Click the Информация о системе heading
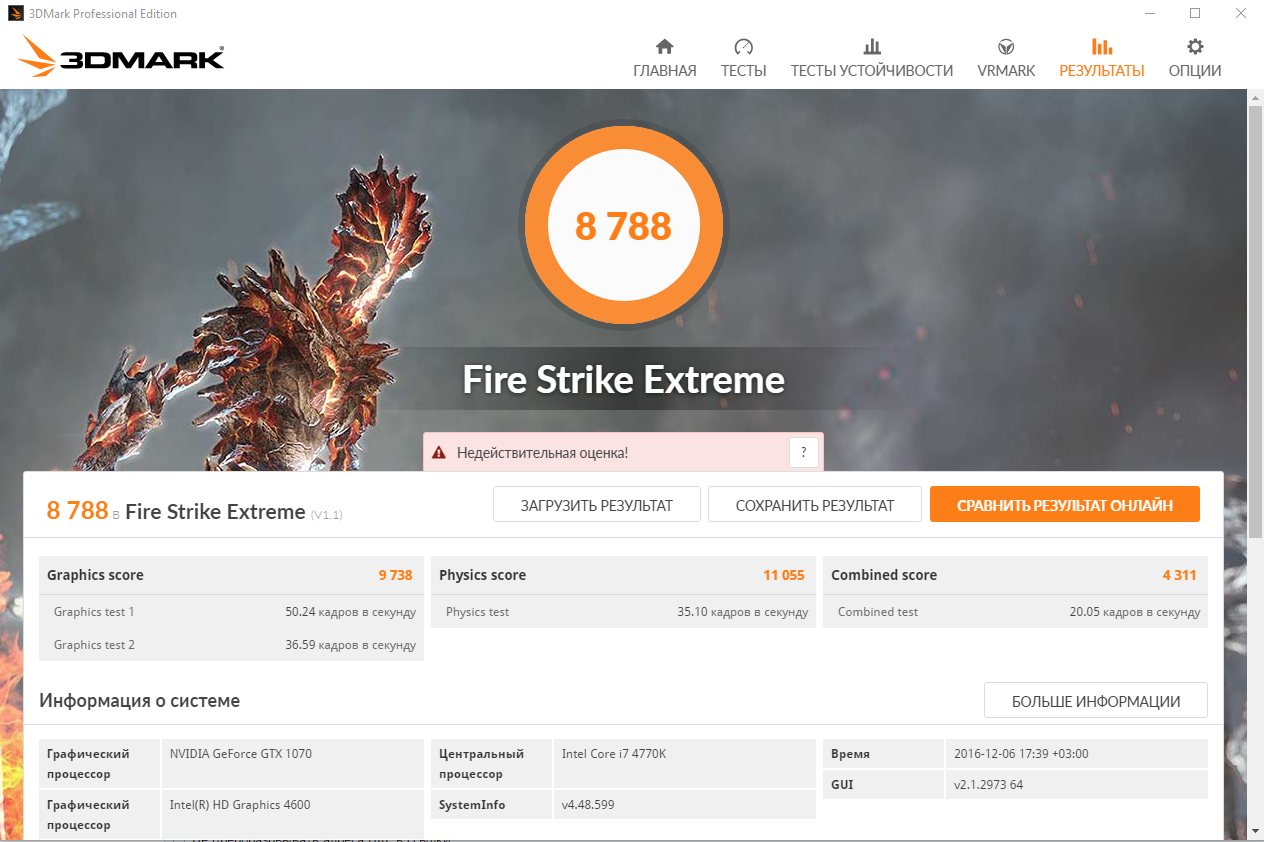 (x=140, y=701)
